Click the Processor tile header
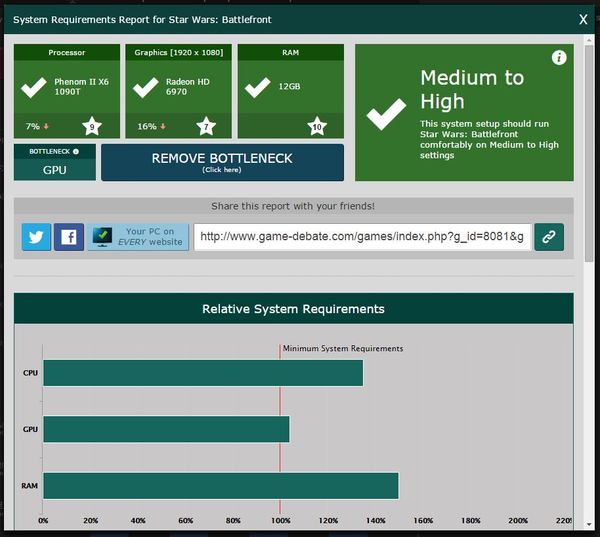Screen dimensions: 600x537 point(67,52)
